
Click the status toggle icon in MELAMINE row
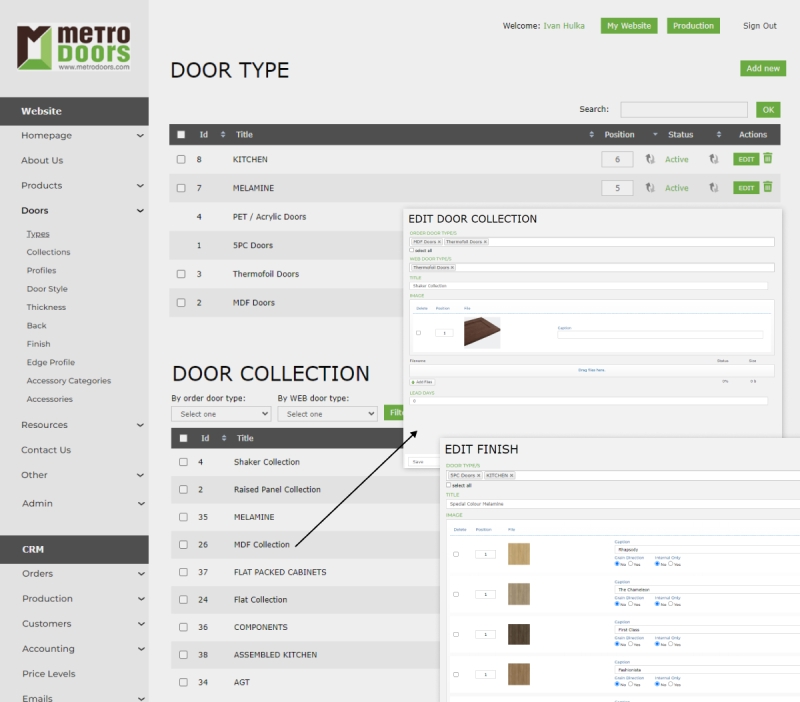[714, 187]
